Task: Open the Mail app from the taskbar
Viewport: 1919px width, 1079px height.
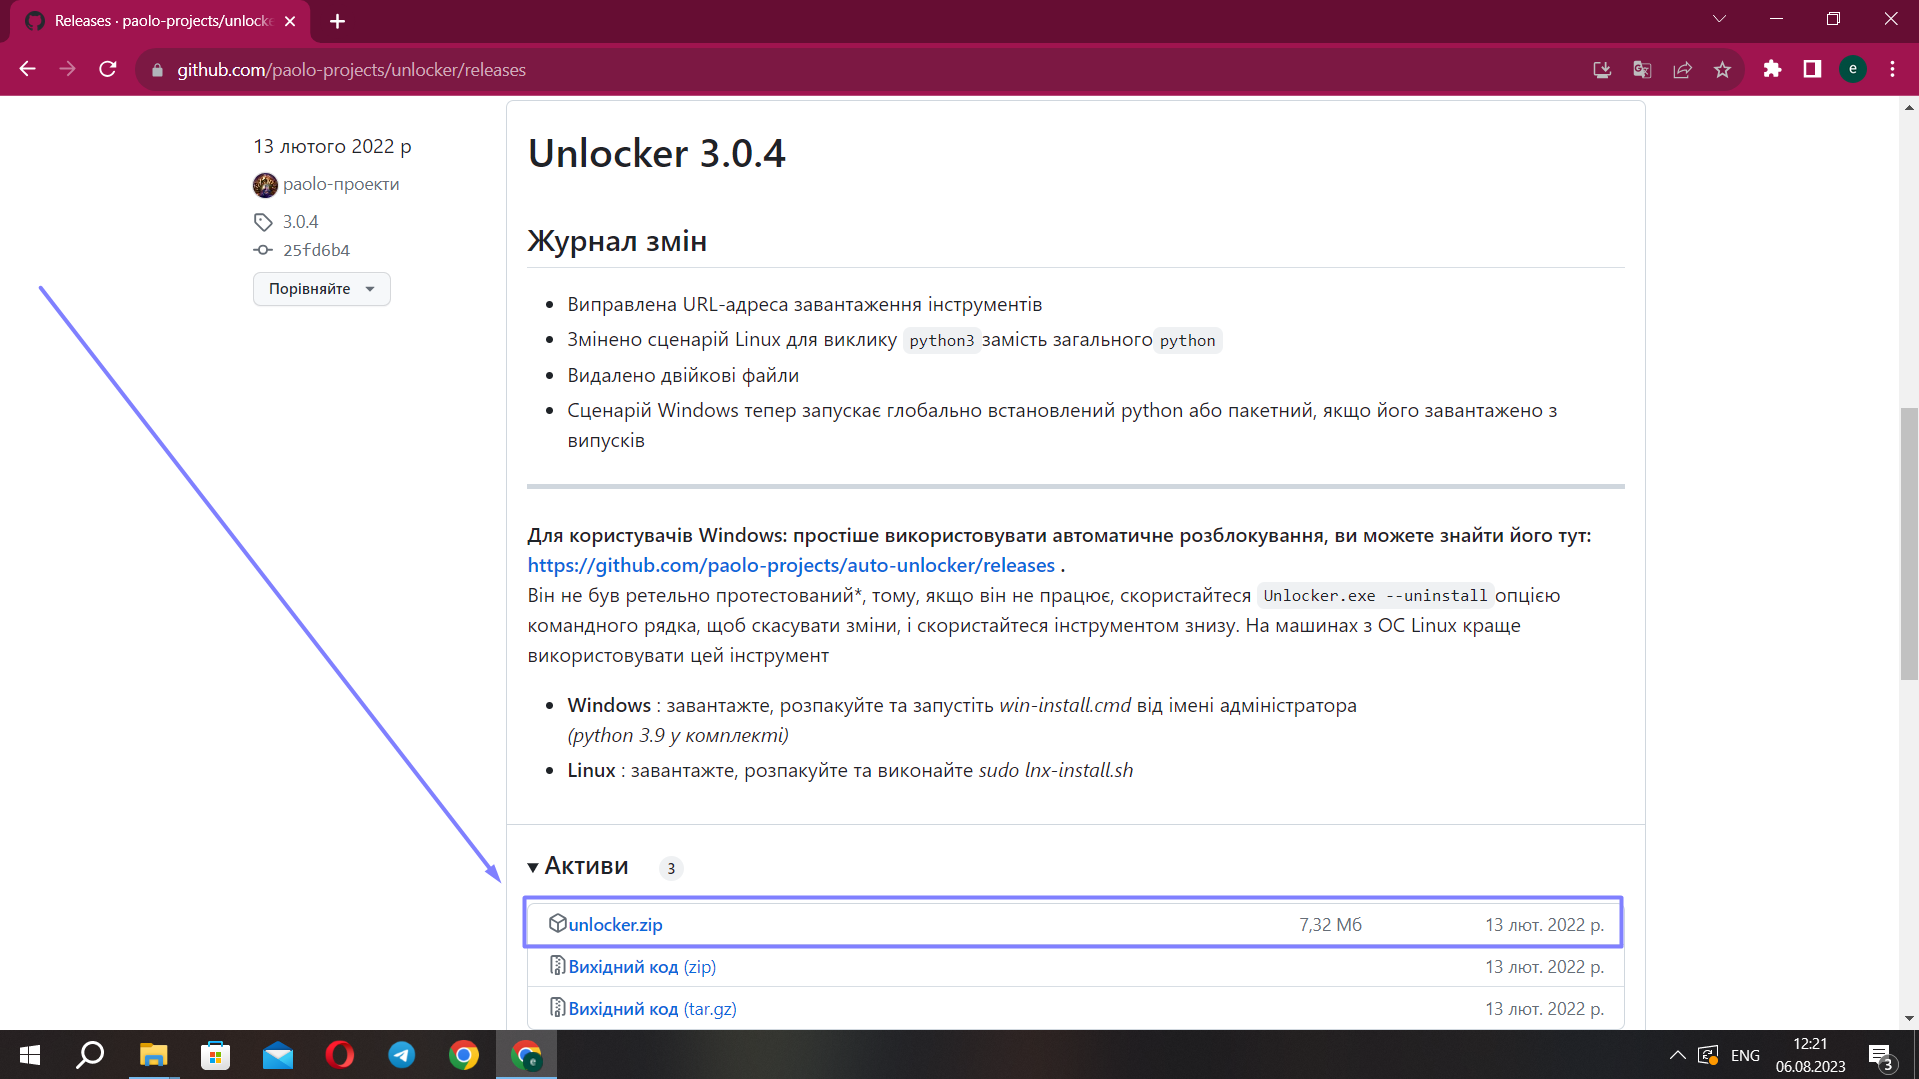Action: [277, 1055]
